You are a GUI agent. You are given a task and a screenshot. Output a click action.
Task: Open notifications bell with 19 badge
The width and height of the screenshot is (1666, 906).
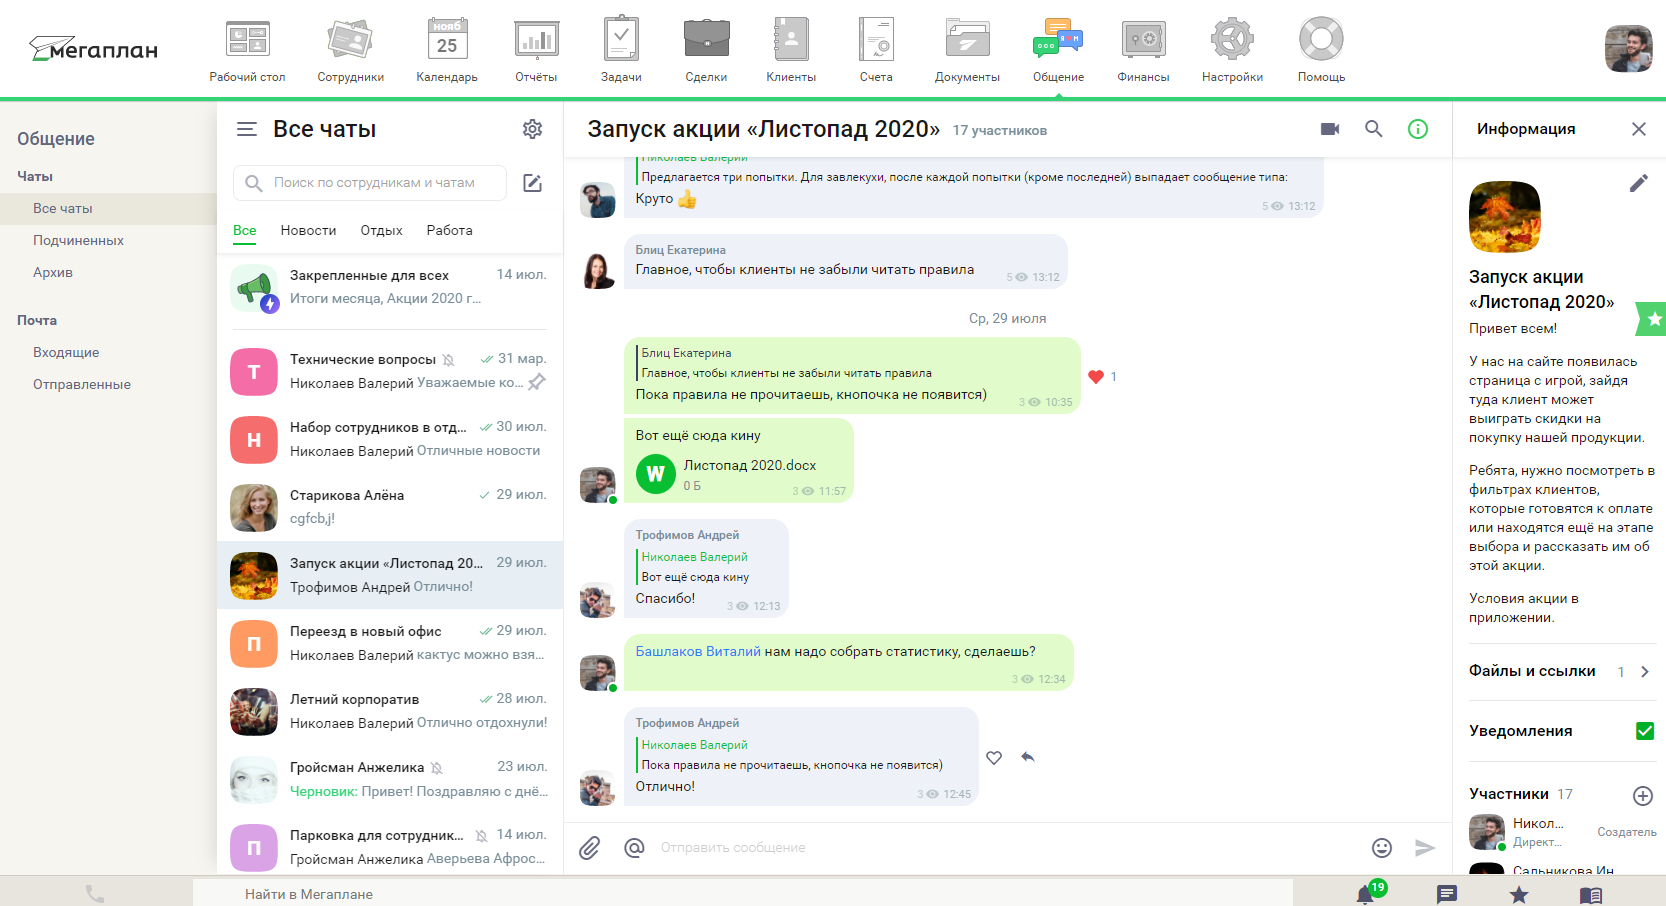[x=1367, y=893]
